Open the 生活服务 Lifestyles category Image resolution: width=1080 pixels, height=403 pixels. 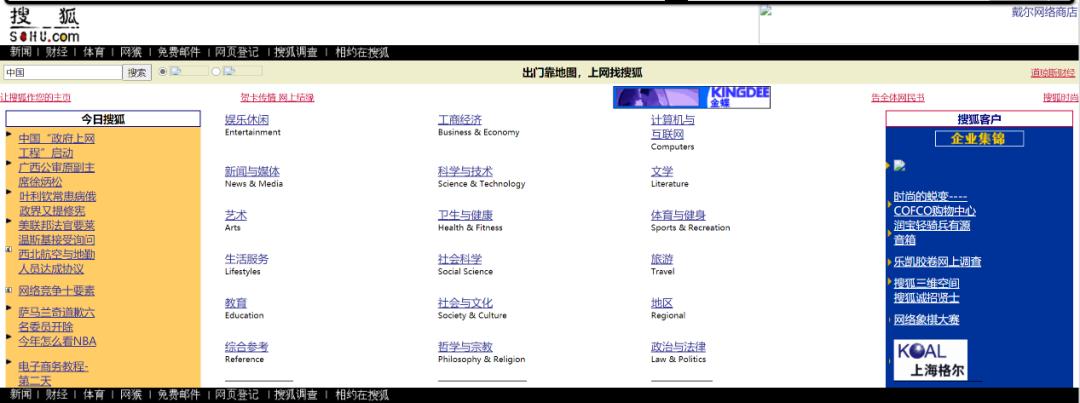(x=247, y=259)
